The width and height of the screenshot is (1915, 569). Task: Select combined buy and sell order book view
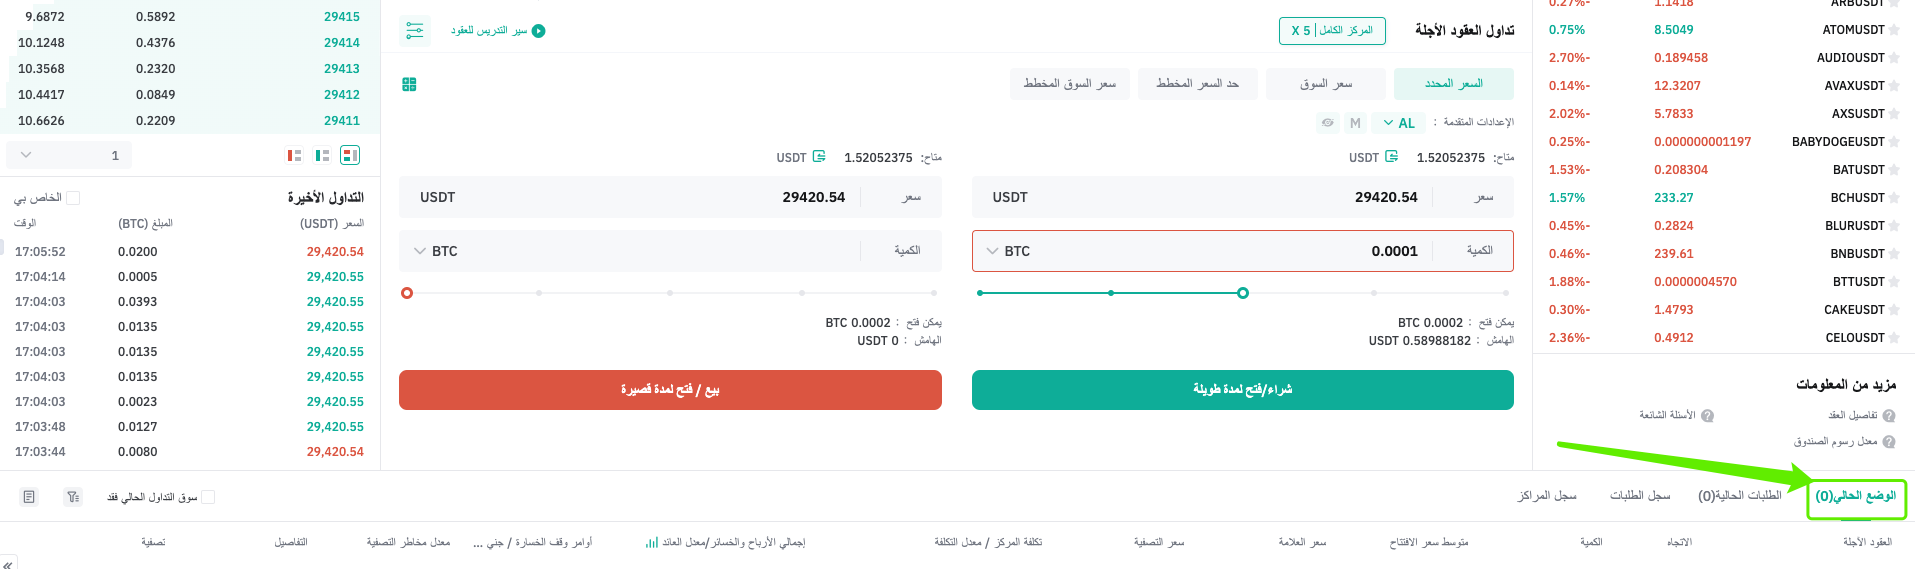350,155
